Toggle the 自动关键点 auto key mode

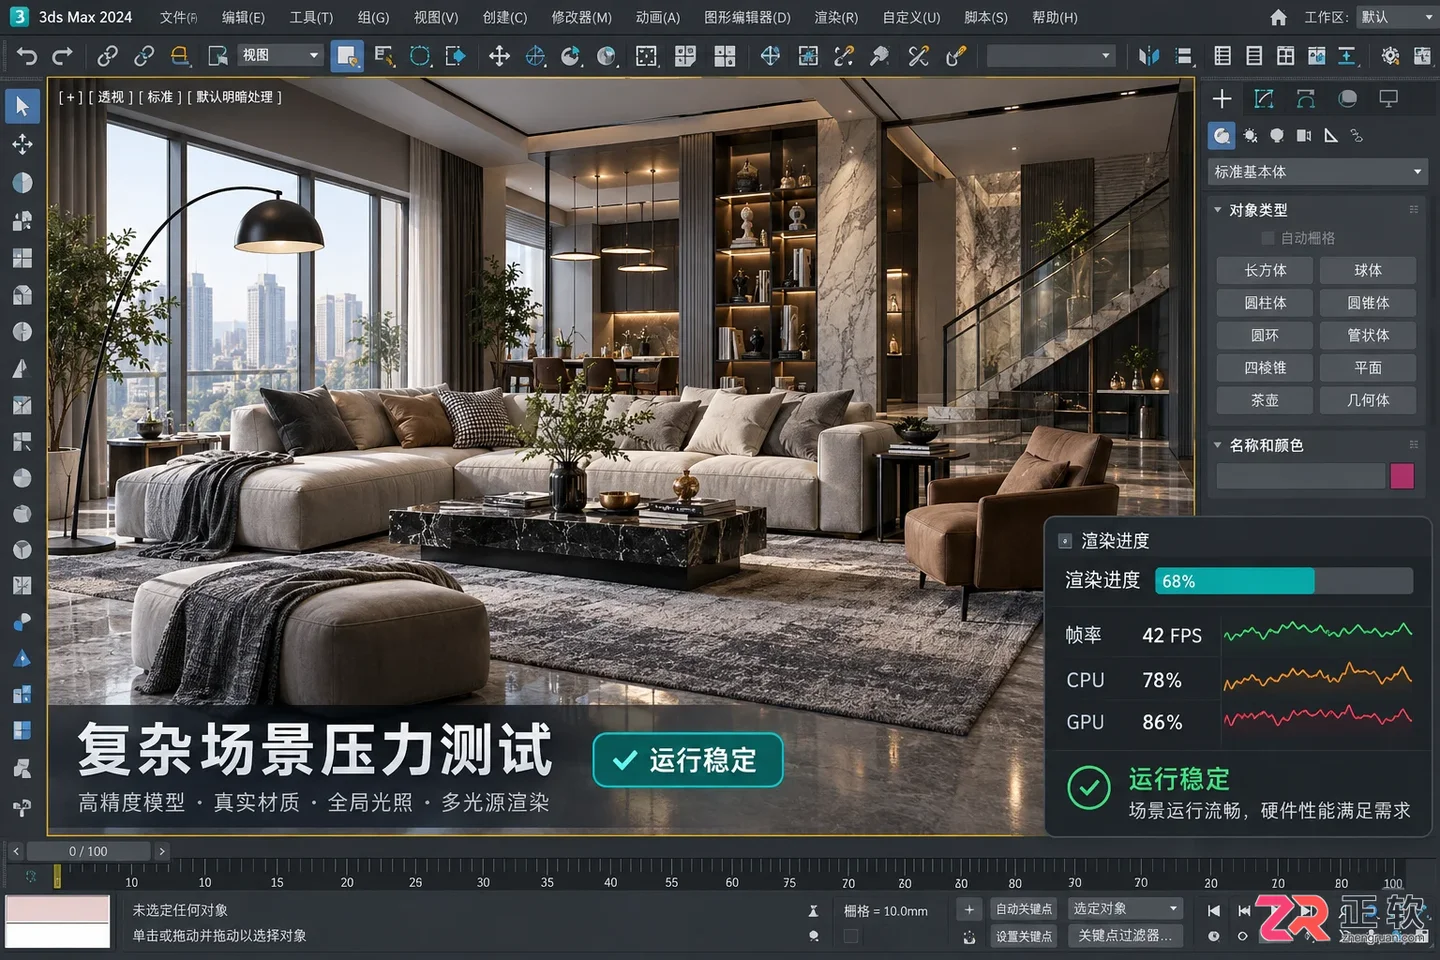pyautogui.click(x=1023, y=909)
